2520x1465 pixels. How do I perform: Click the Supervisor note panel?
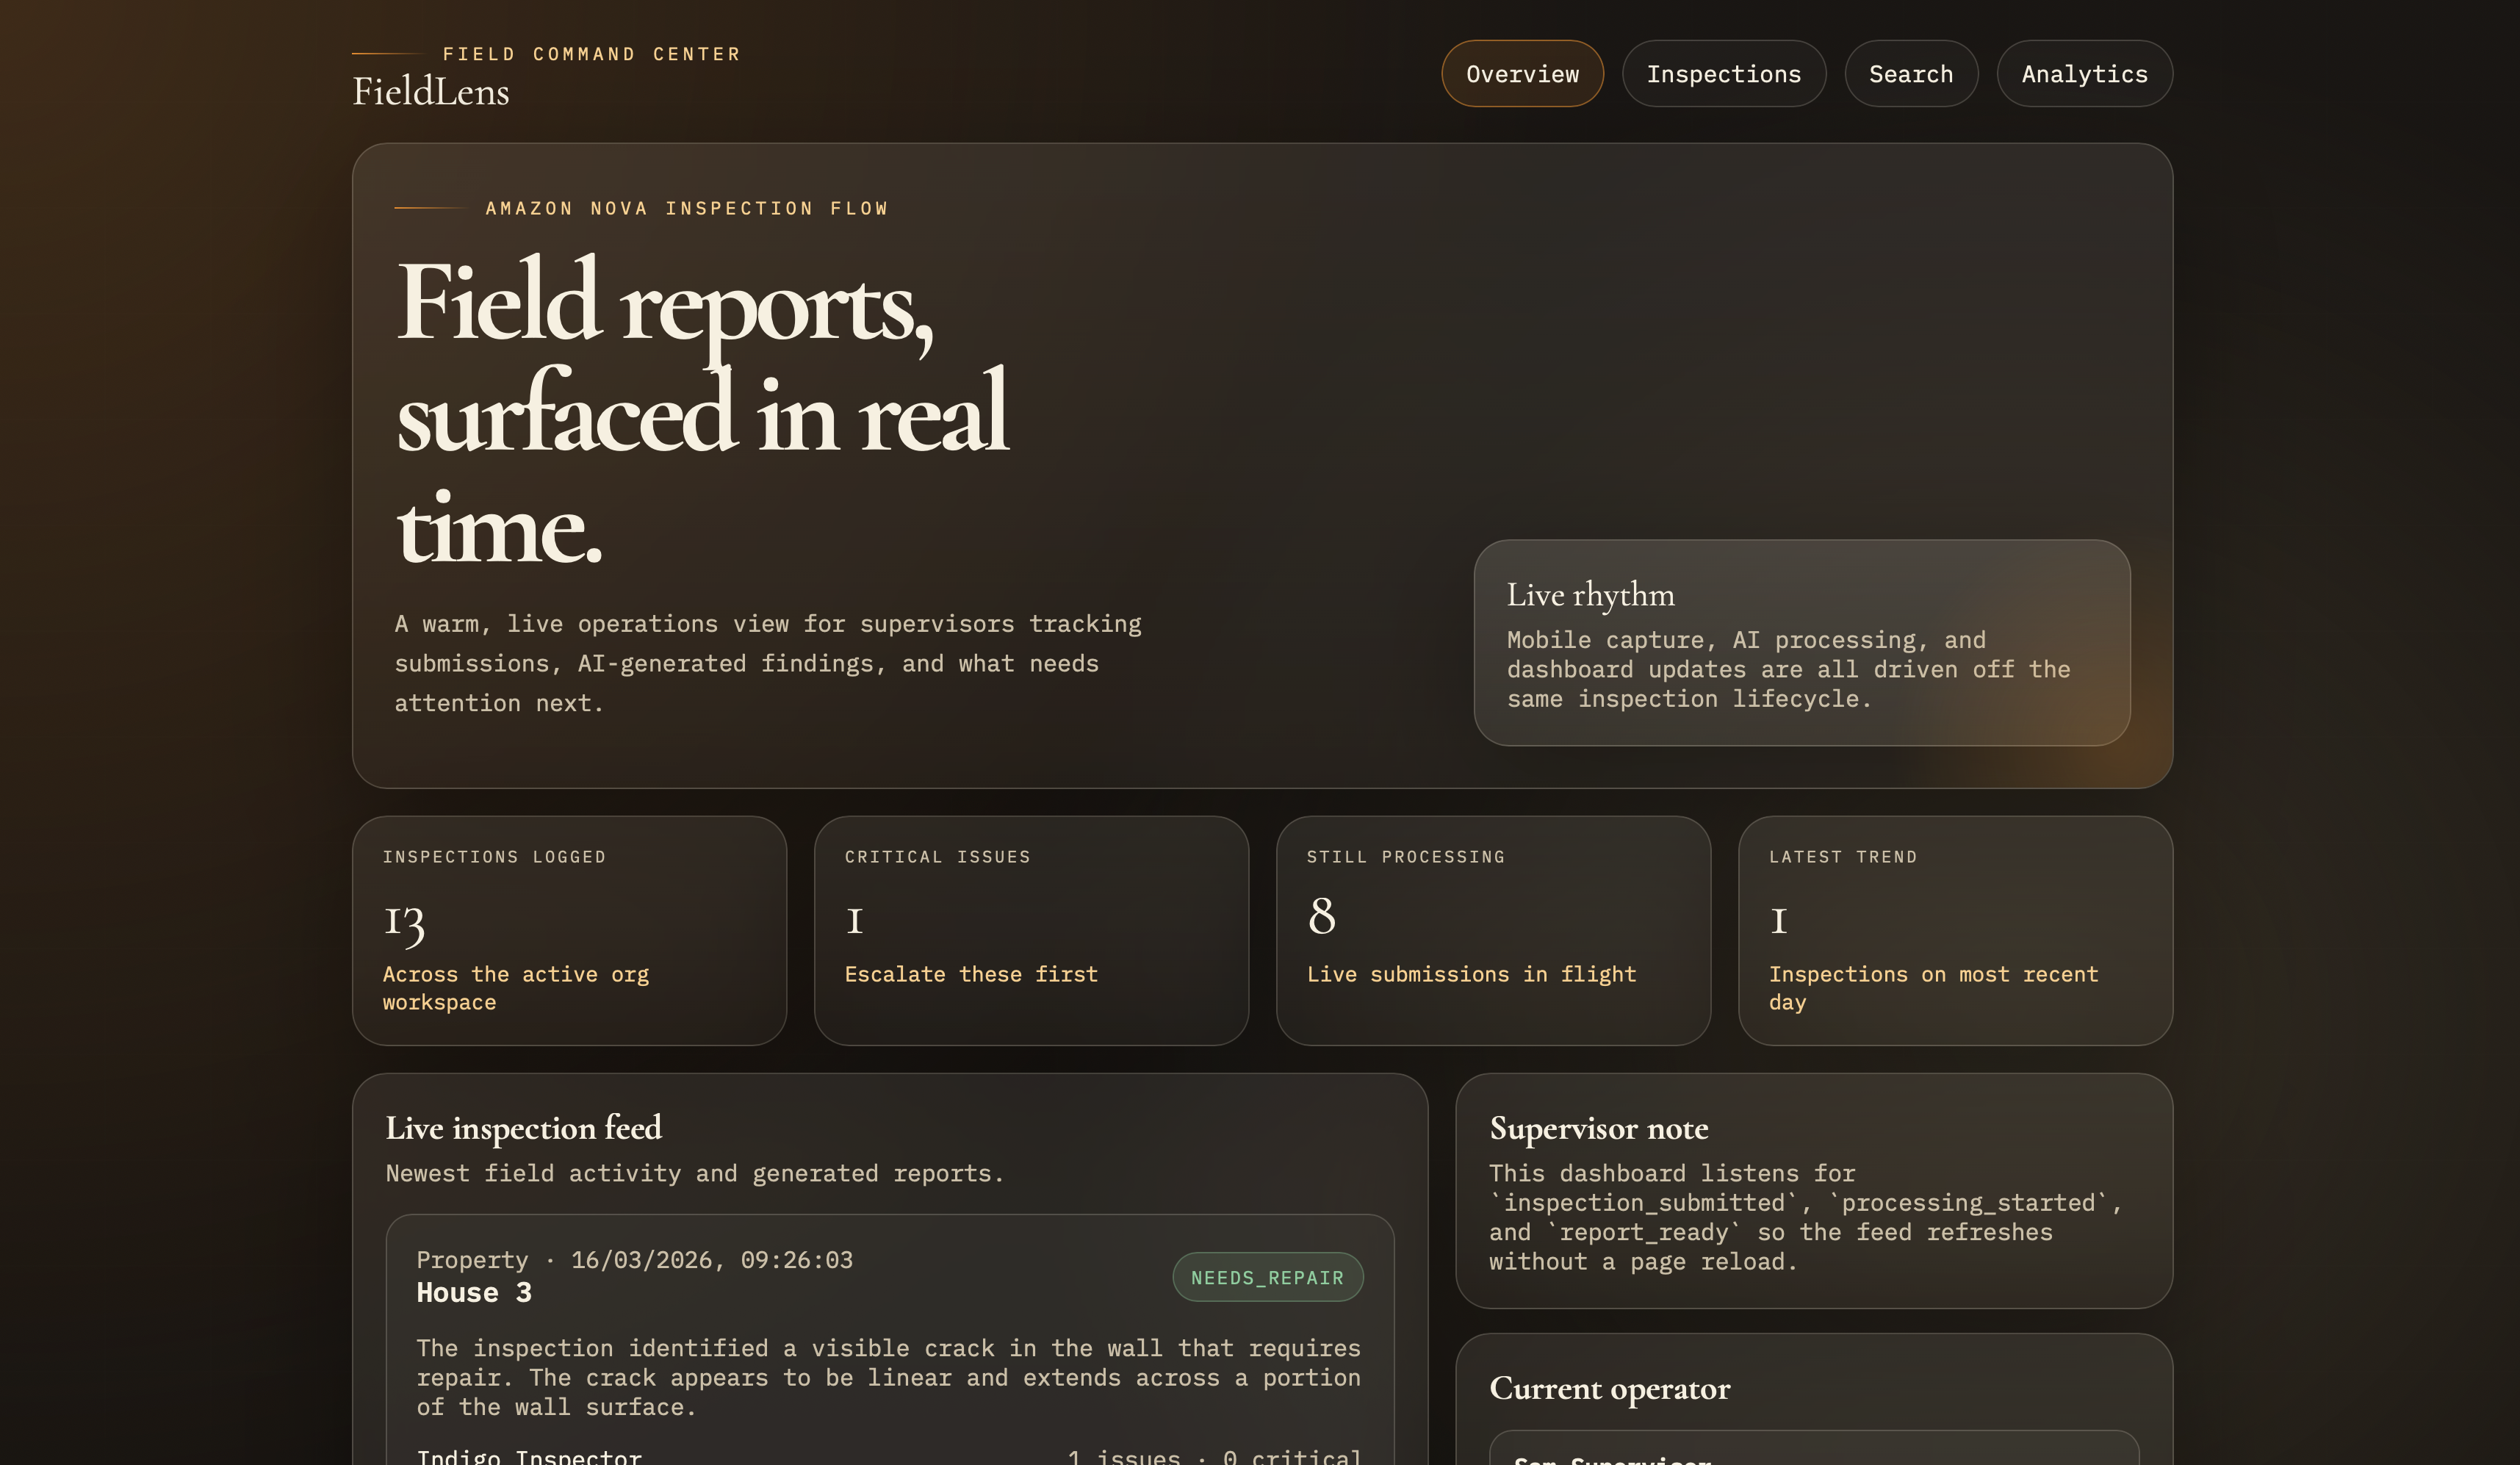pyautogui.click(x=1813, y=1190)
